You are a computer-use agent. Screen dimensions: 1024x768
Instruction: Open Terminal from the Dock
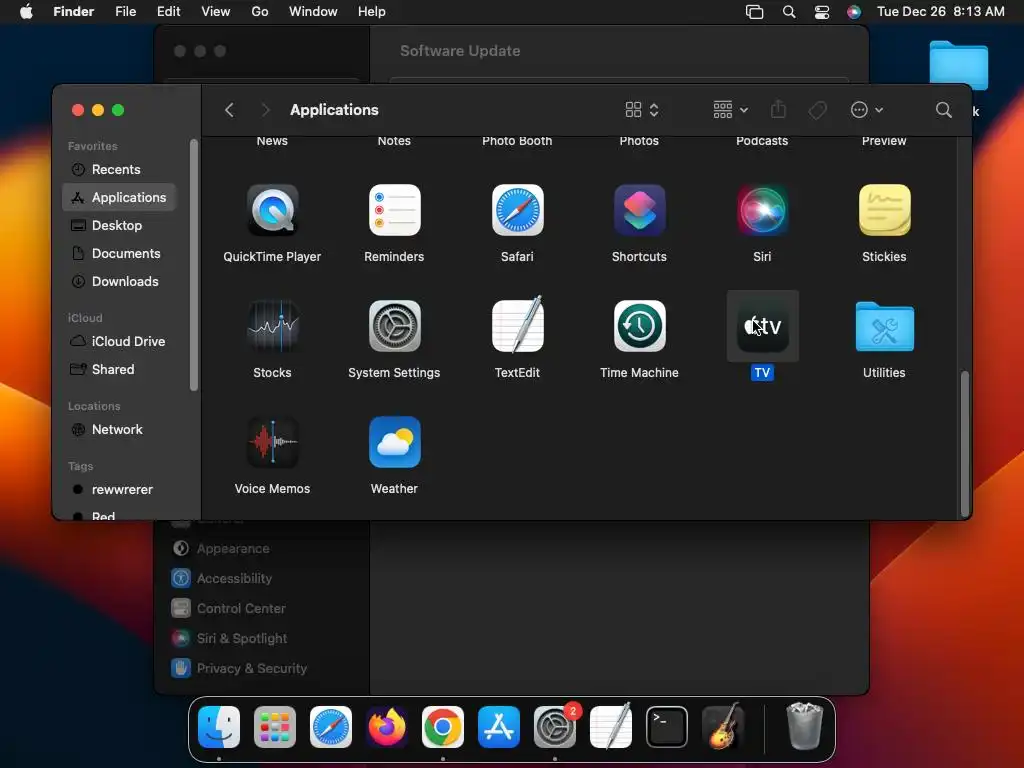click(667, 727)
